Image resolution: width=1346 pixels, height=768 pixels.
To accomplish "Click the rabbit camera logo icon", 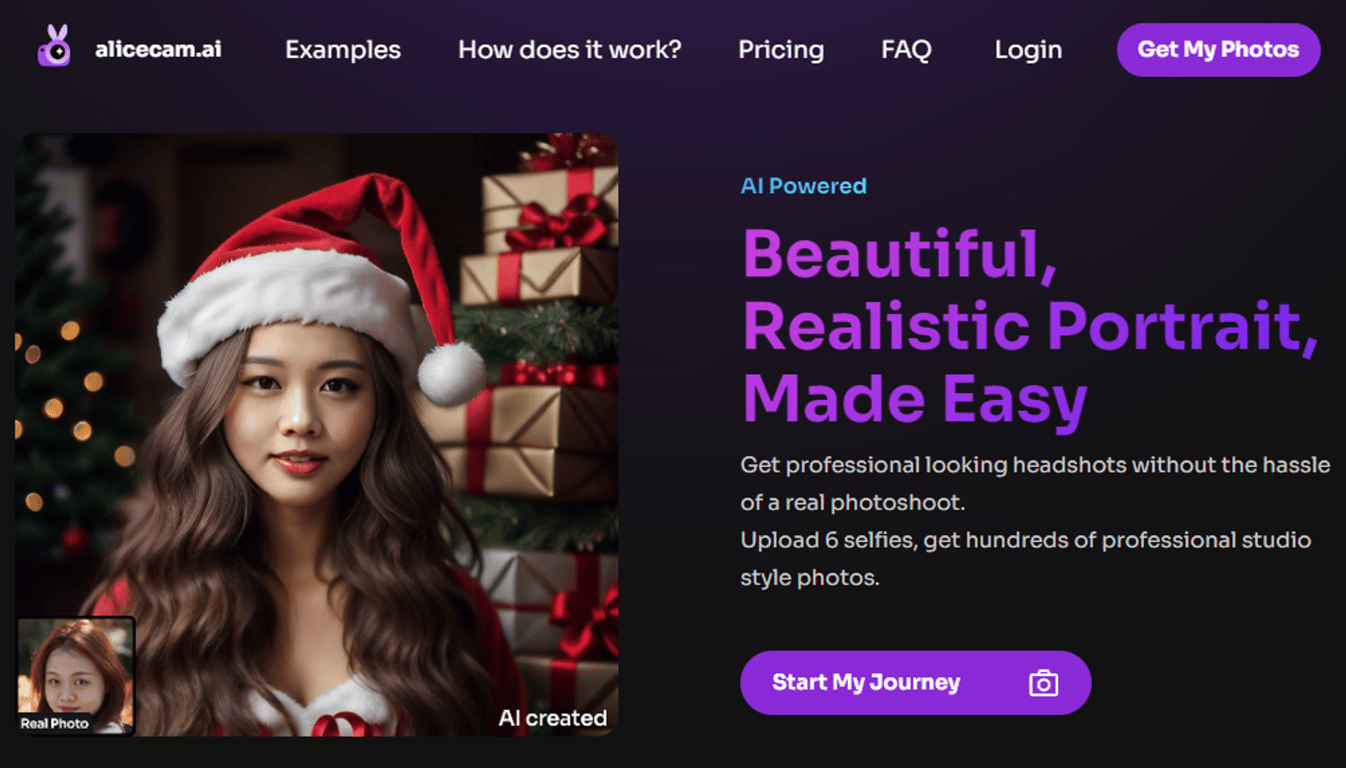I will click(x=54, y=47).
